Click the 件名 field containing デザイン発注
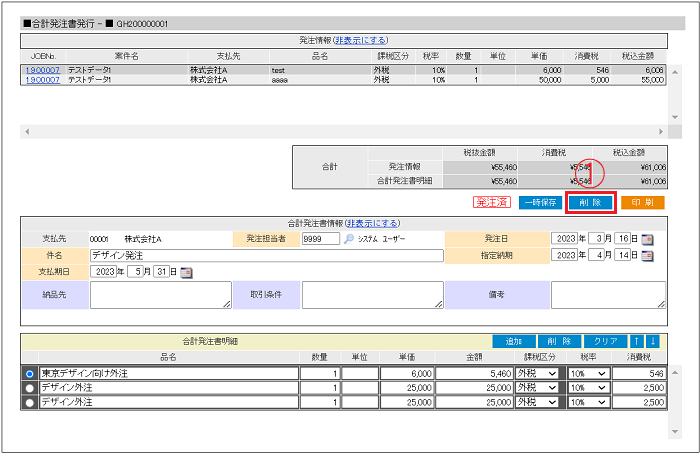 pyautogui.click(x=265, y=256)
